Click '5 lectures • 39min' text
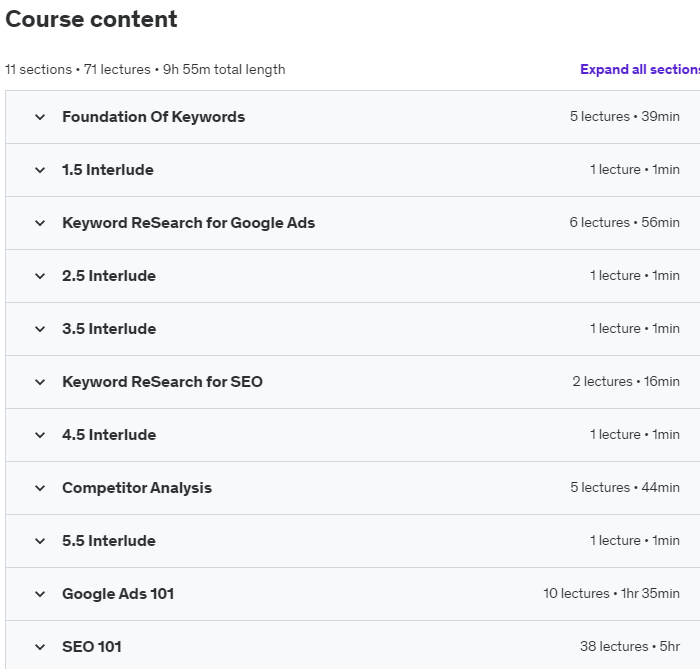Viewport: 700px width, 669px height. click(x=625, y=116)
